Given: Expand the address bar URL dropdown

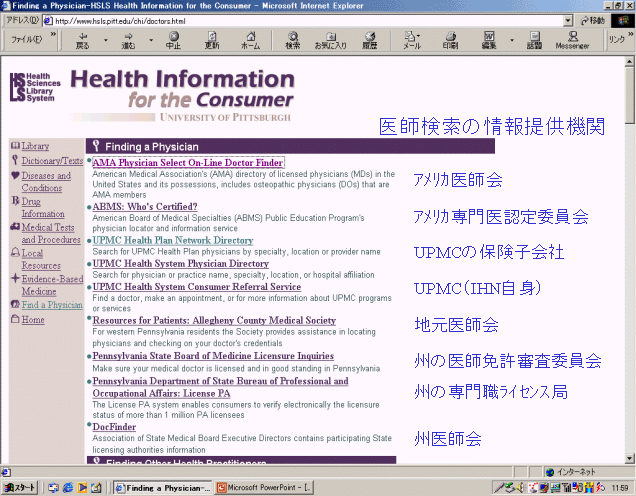Looking at the screenshot, I should (x=567, y=20).
